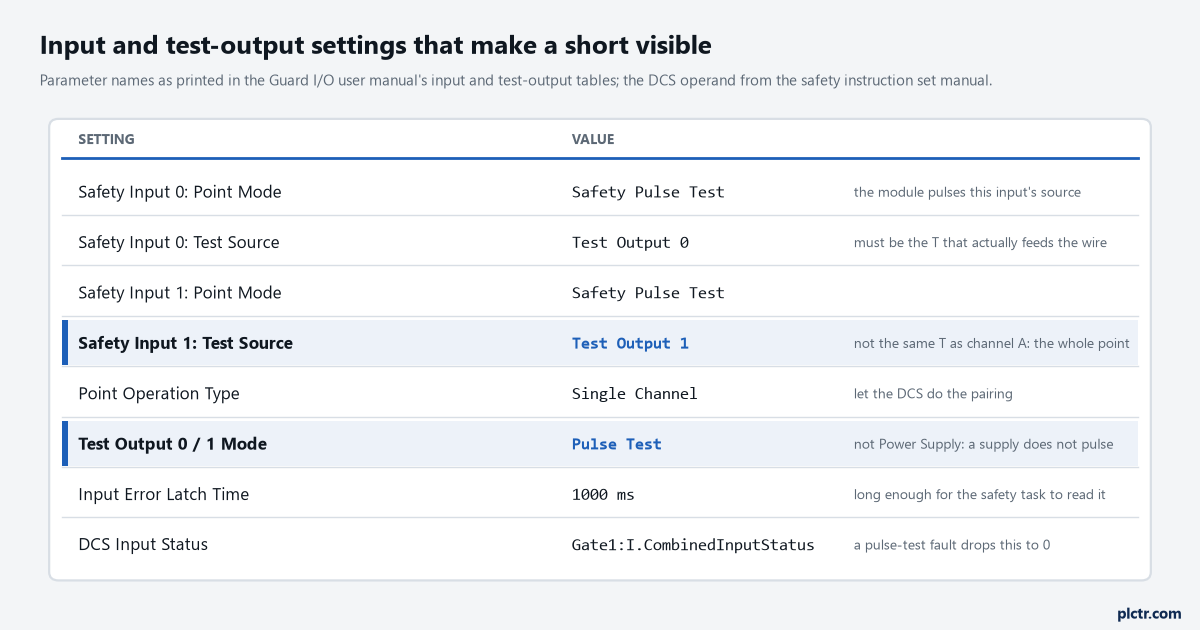This screenshot has height=630, width=1200.
Task: Click the blue 'Pulse Test' value
Action: click(617, 444)
